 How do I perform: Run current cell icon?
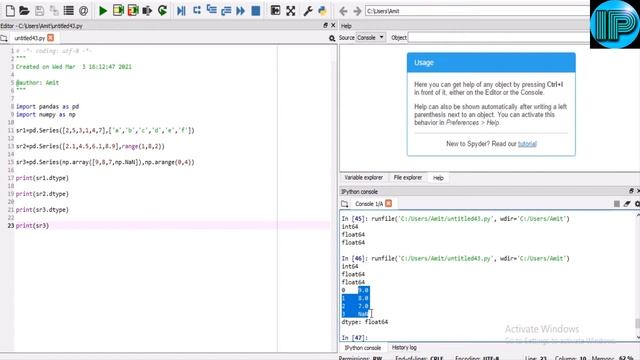(x=118, y=11)
